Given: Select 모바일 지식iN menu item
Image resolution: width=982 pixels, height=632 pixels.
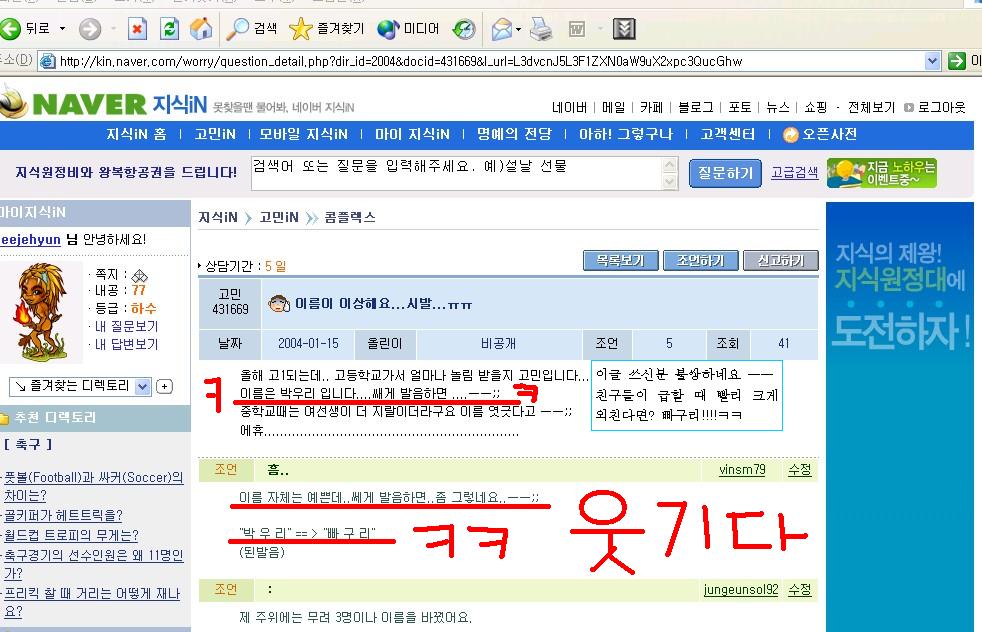Looking at the screenshot, I should click(304, 134).
